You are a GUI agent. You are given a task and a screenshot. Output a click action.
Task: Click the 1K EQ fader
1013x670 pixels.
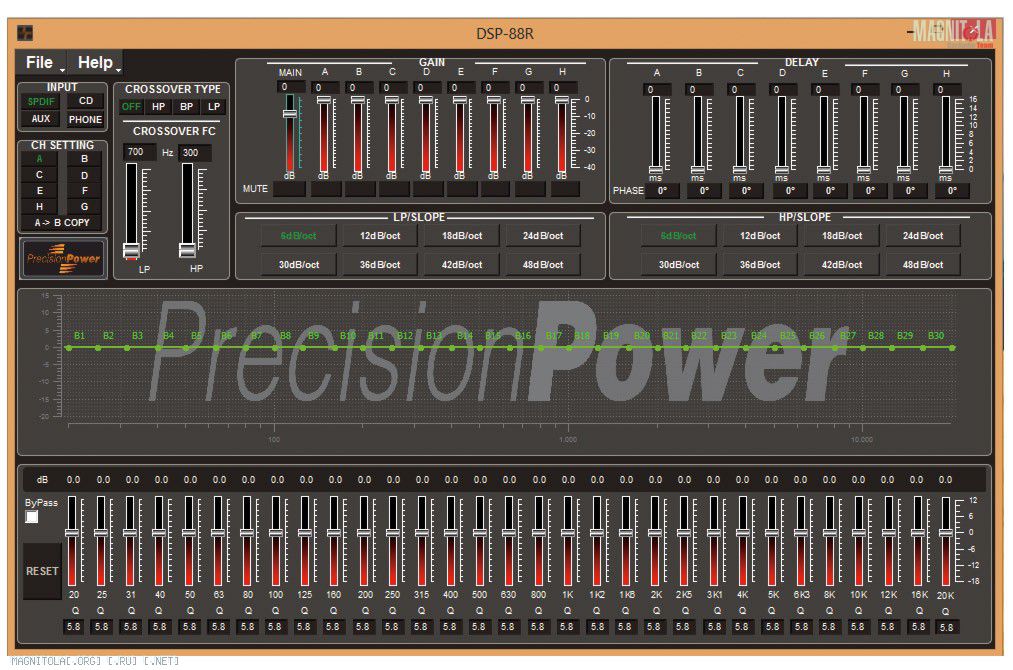pyautogui.click(x=567, y=541)
